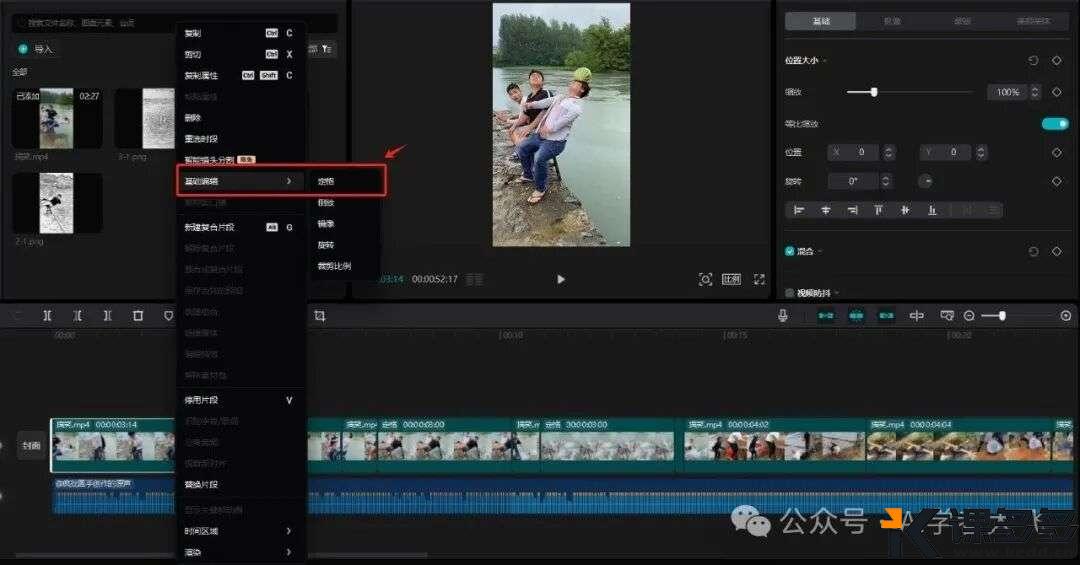The image size is (1080, 565).
Task: Open fullscreen preview with the expand icon
Action: (x=759, y=279)
